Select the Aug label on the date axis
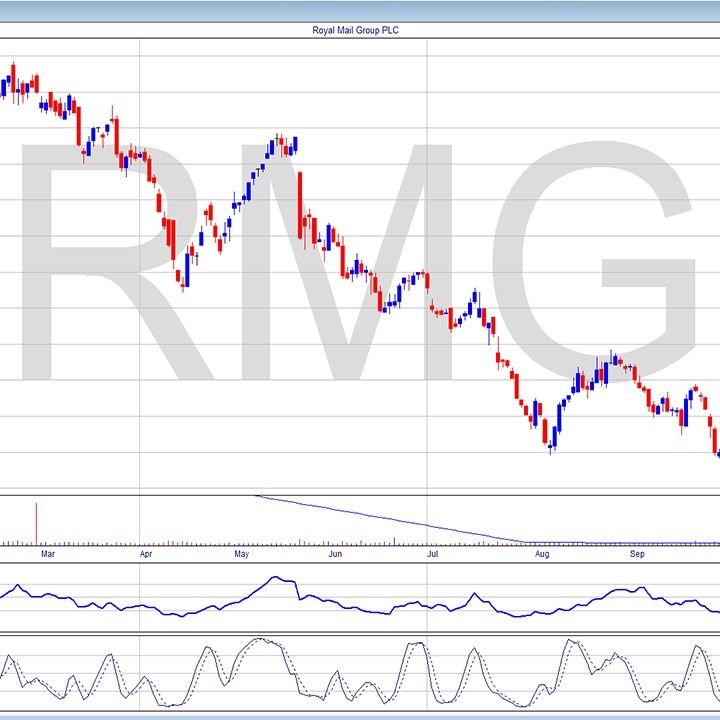This screenshot has height=720, width=720. (541, 552)
